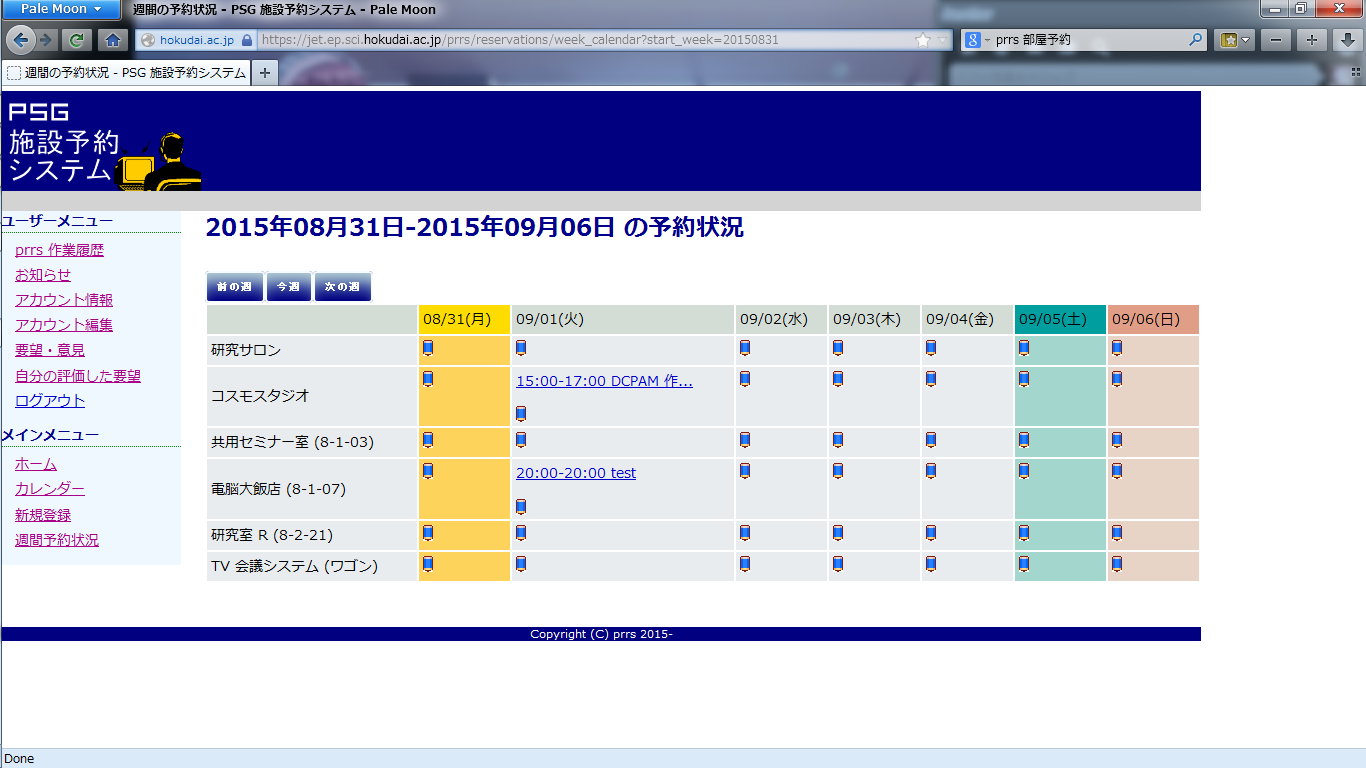Open the downloads arrow icon in toolbar
The image size is (1366, 772).
pos(1348,40)
